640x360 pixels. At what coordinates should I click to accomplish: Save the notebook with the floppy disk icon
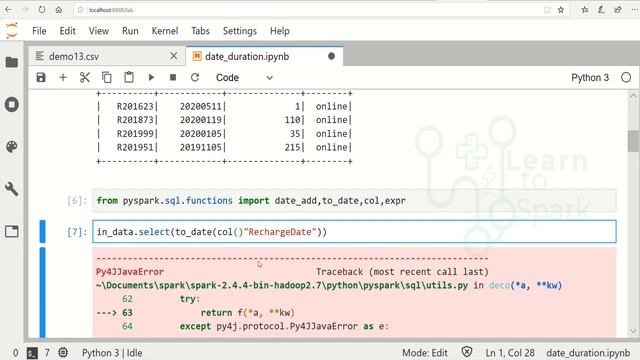(41, 78)
